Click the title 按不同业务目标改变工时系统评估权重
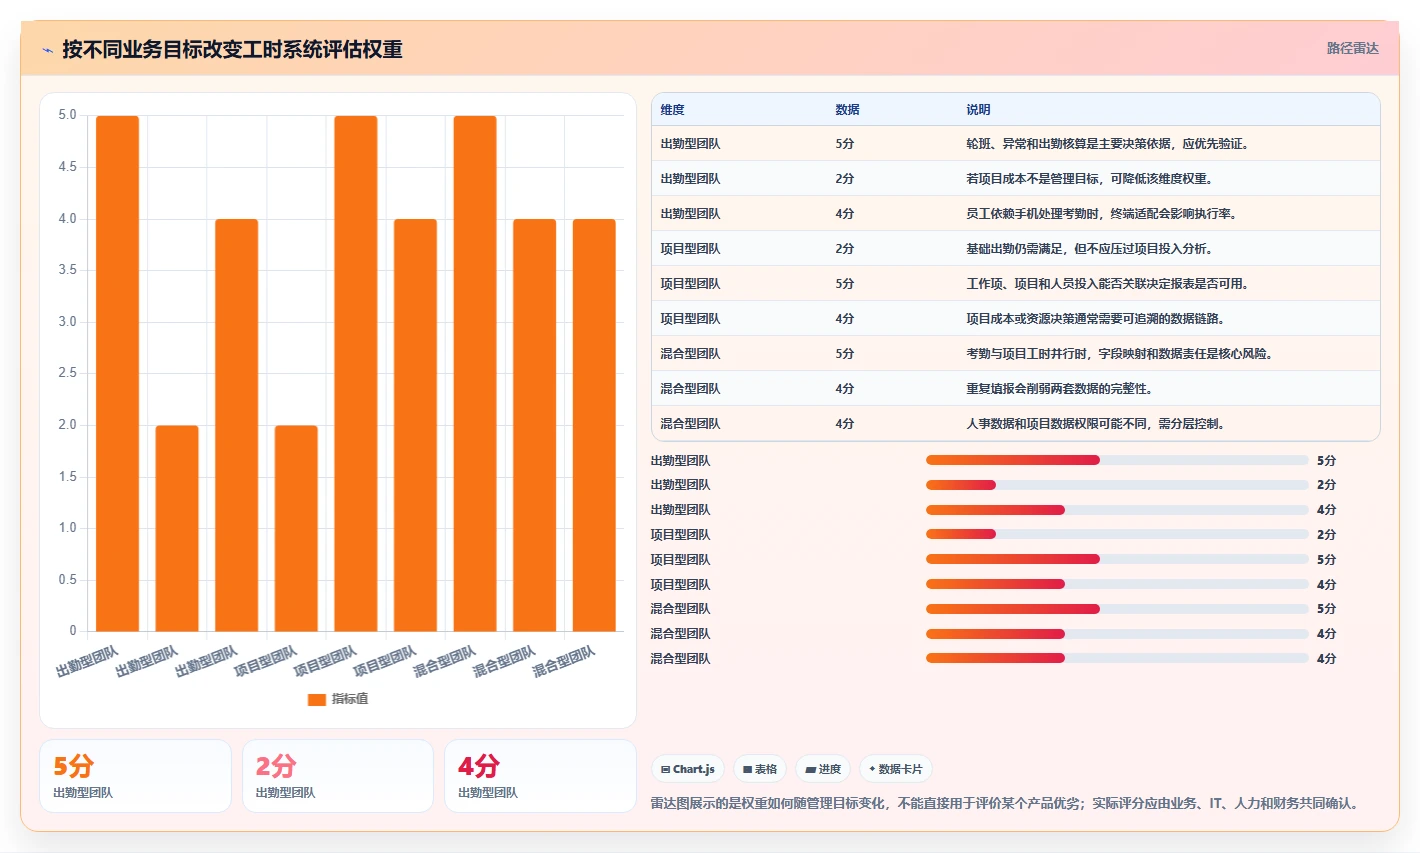This screenshot has height=853, width=1420. pyautogui.click(x=232, y=50)
